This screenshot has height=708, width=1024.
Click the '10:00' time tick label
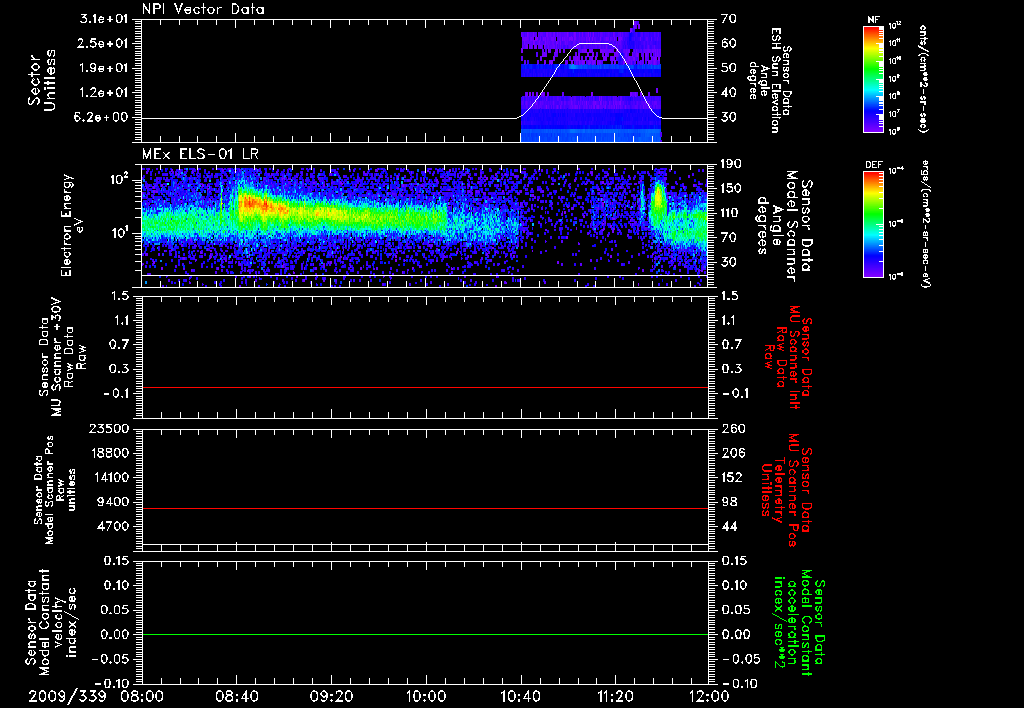[x=426, y=697]
